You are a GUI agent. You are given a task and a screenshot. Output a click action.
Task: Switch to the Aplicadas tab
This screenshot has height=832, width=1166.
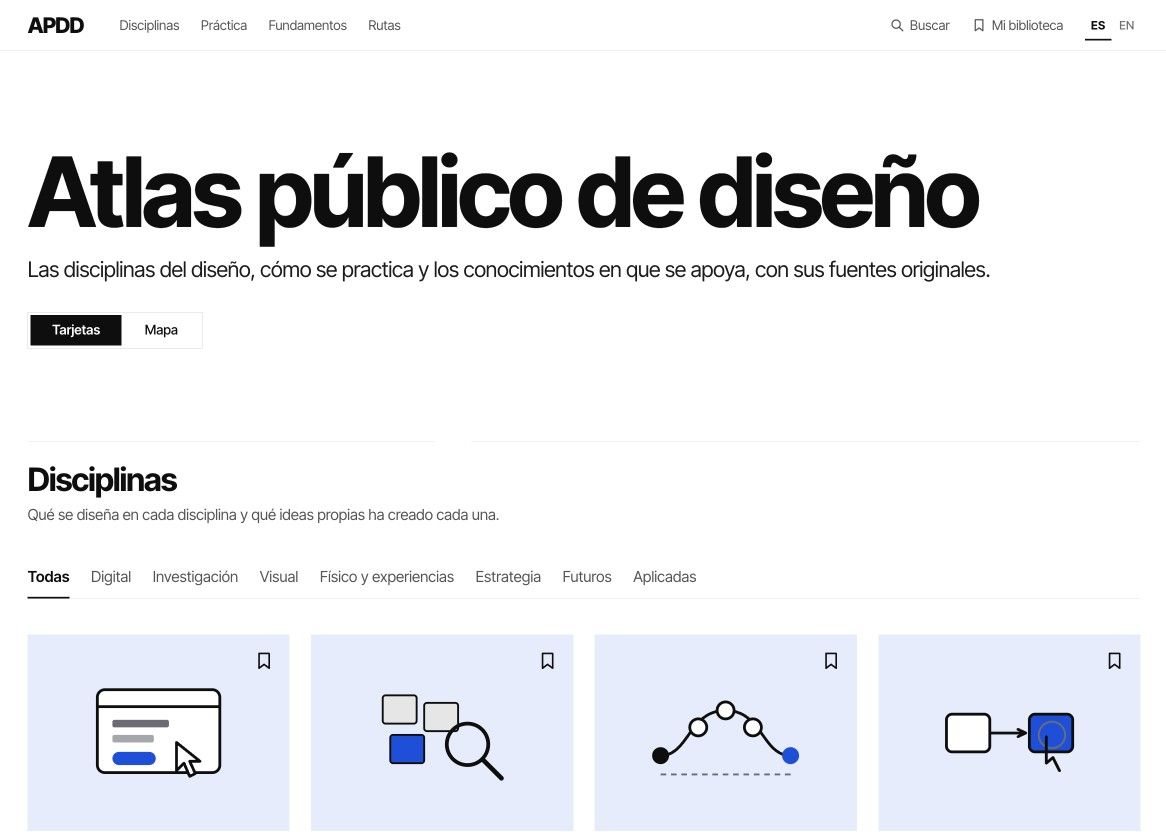[664, 577]
